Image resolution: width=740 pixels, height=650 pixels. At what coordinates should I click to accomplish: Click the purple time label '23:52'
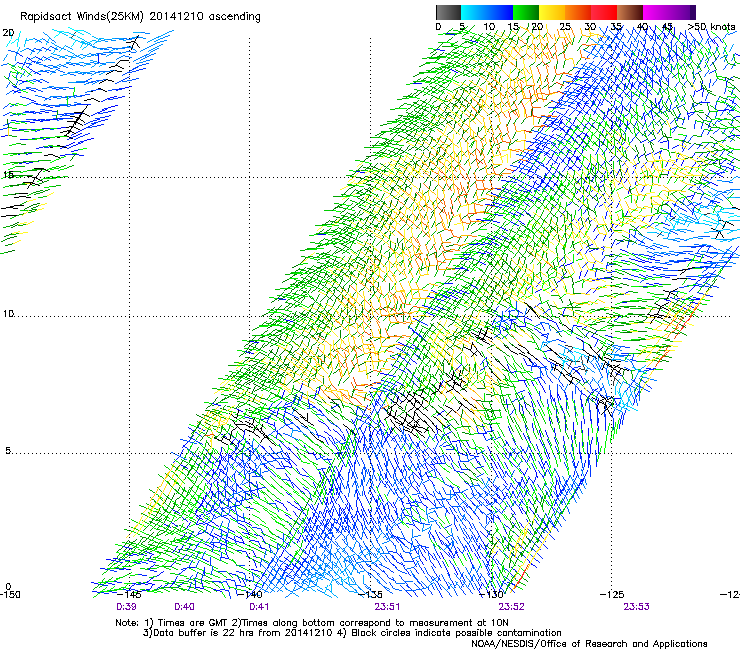(x=512, y=607)
